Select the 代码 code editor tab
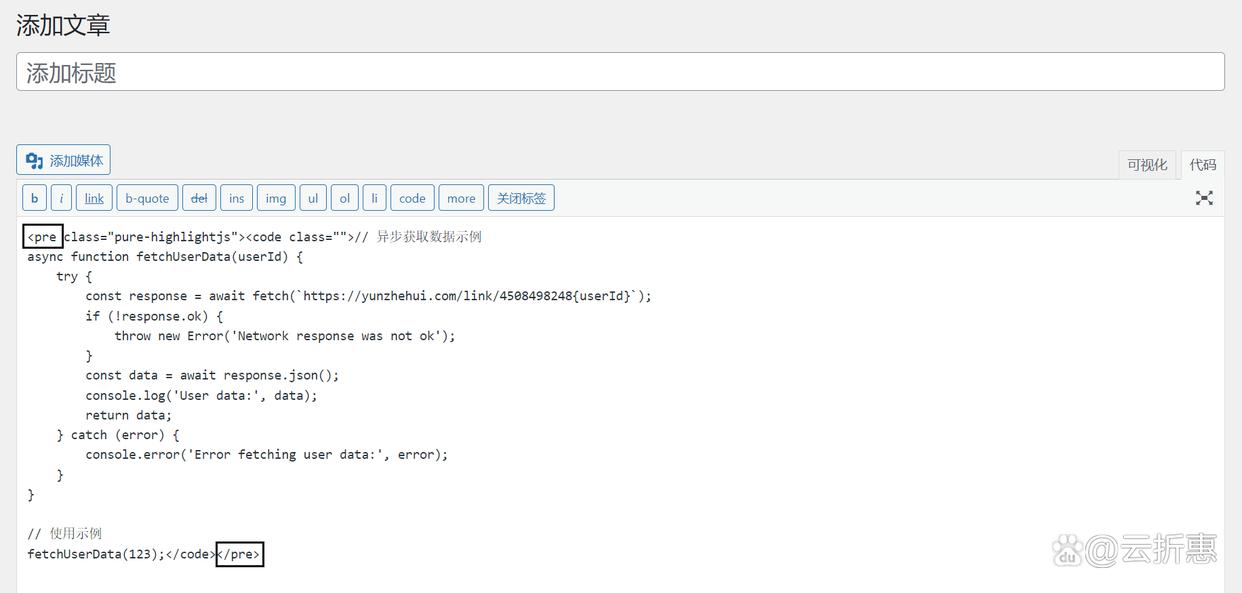 coord(1203,164)
